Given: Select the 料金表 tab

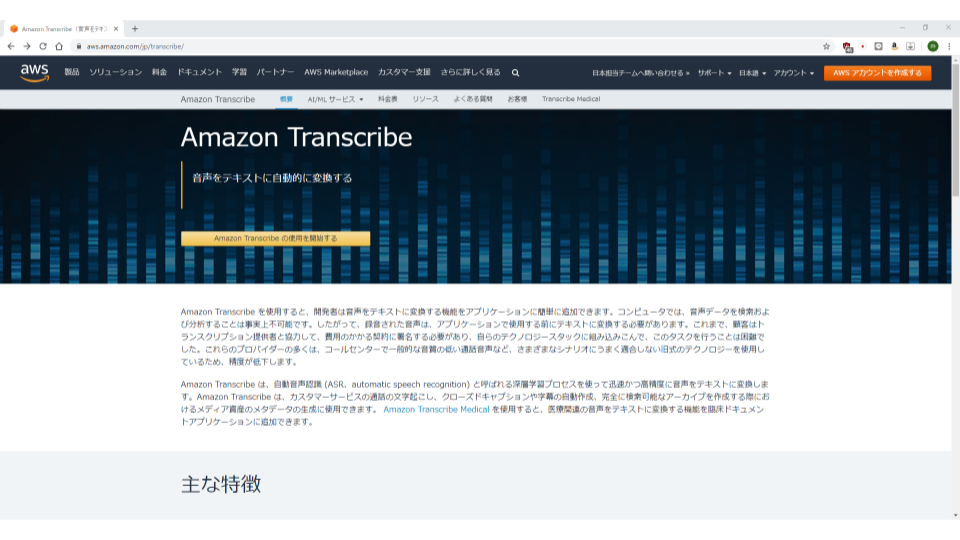Looking at the screenshot, I should [388, 99].
